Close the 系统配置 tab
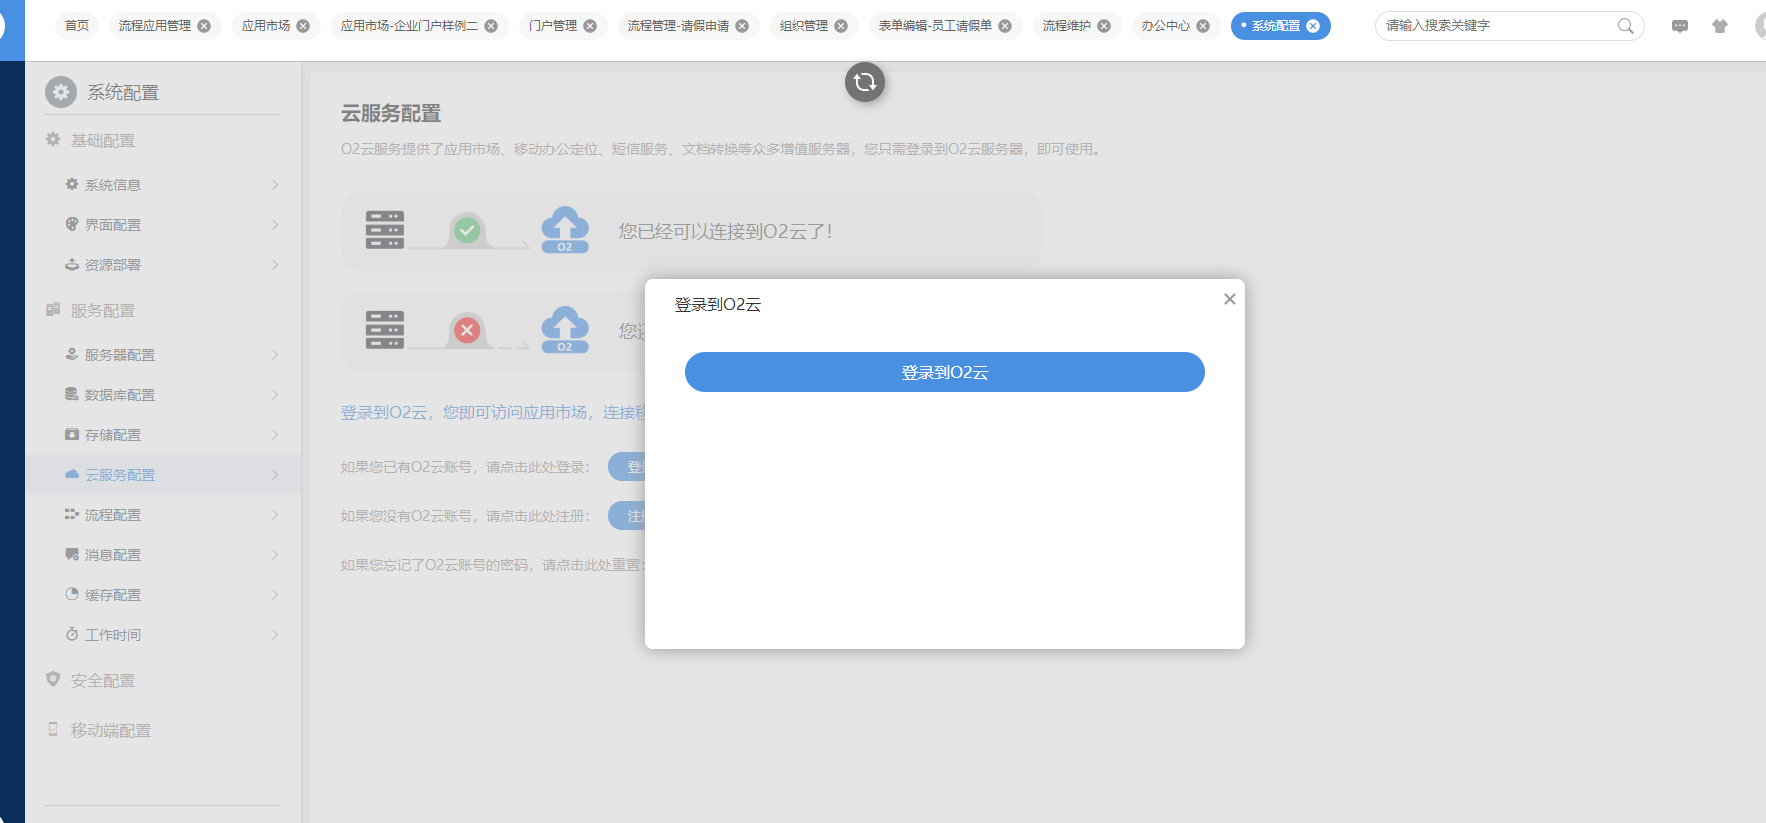The image size is (1766, 823). (x=1313, y=26)
